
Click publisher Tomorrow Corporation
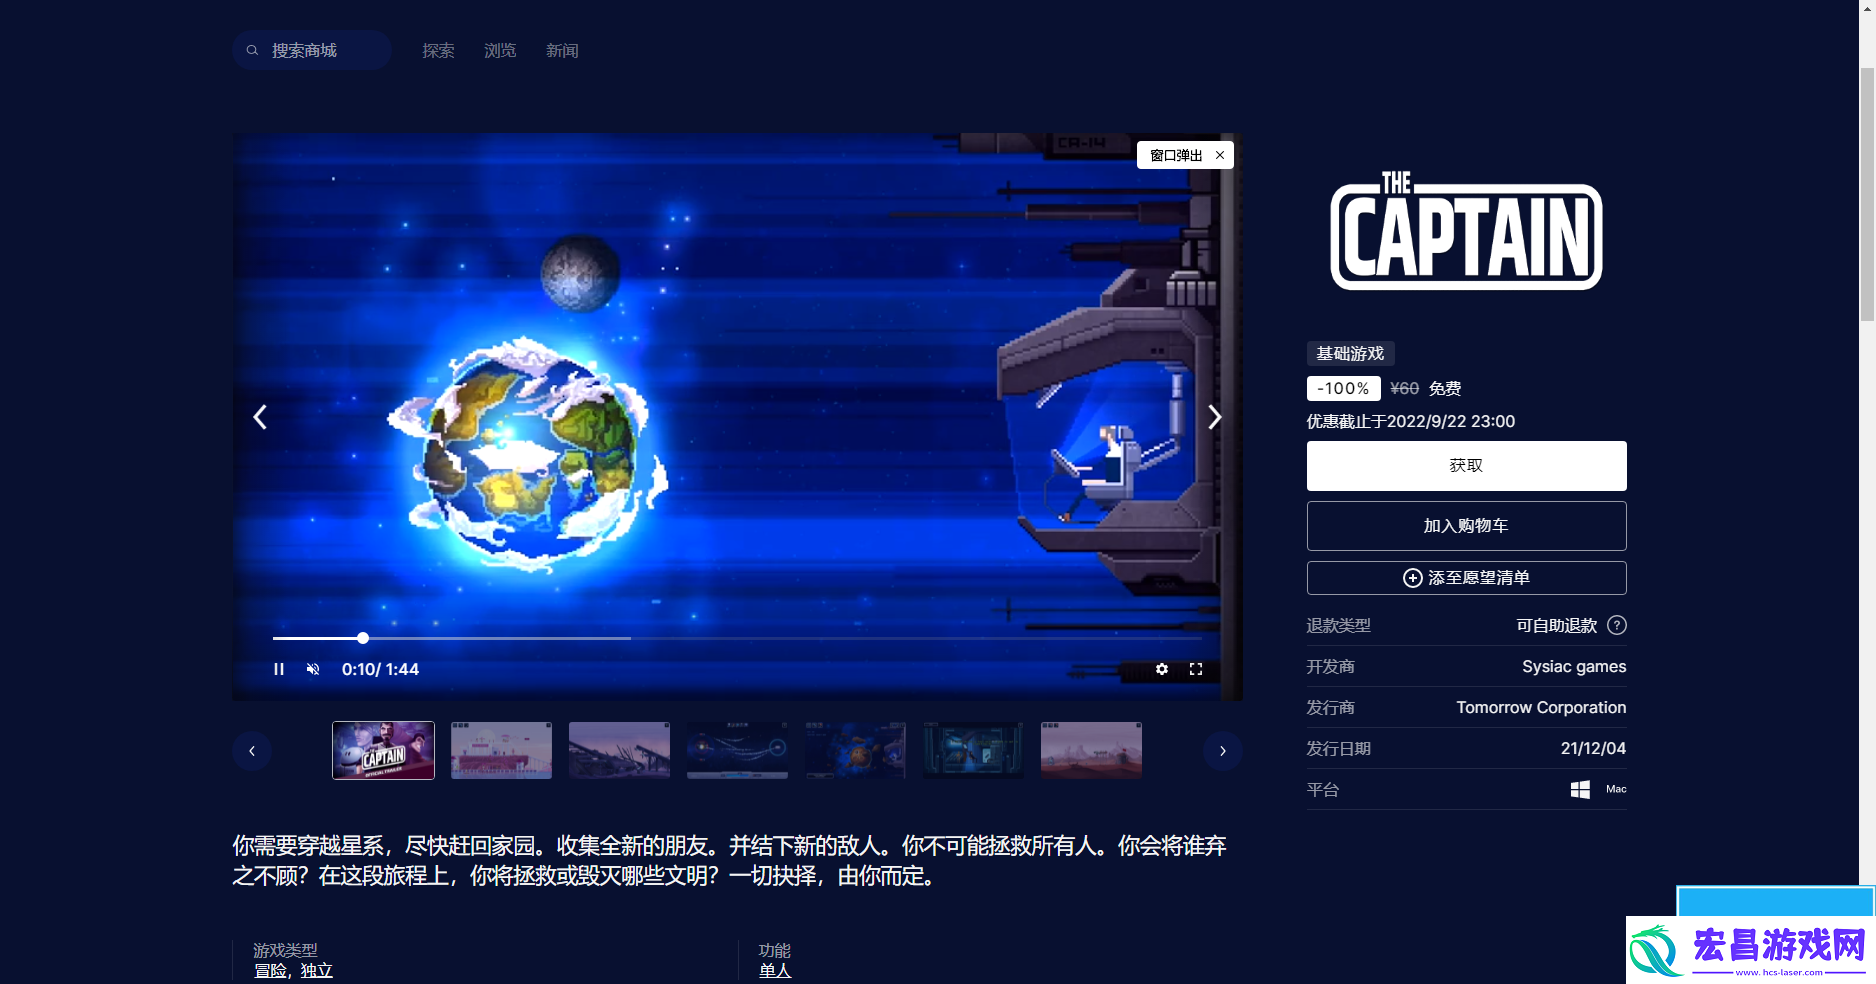click(1541, 707)
